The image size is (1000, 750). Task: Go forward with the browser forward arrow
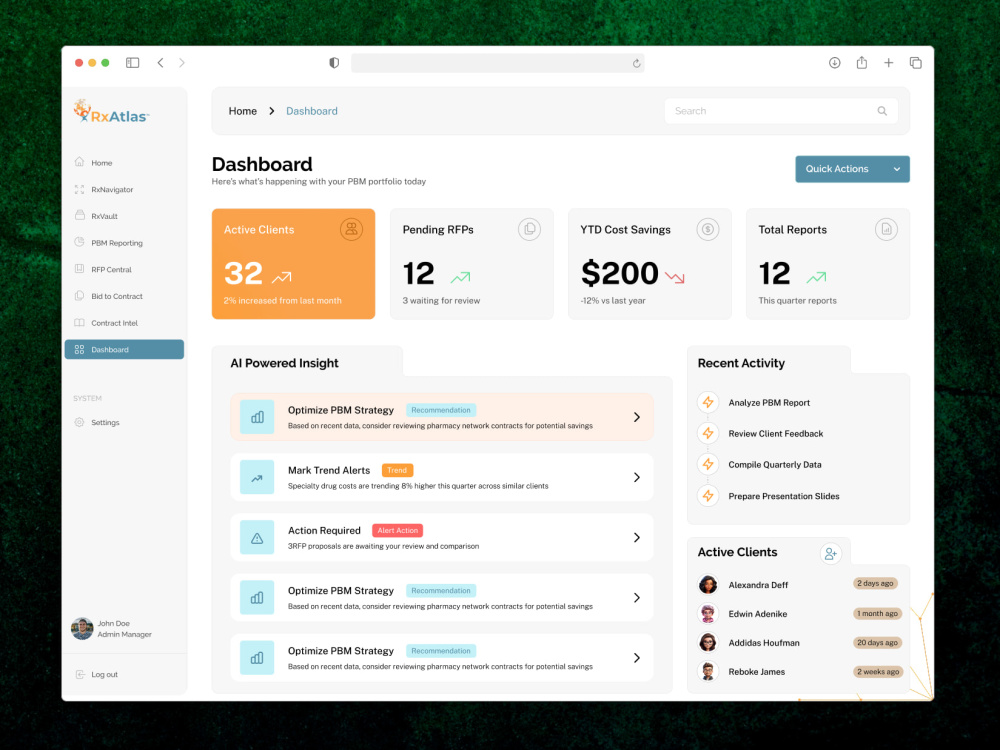point(182,62)
